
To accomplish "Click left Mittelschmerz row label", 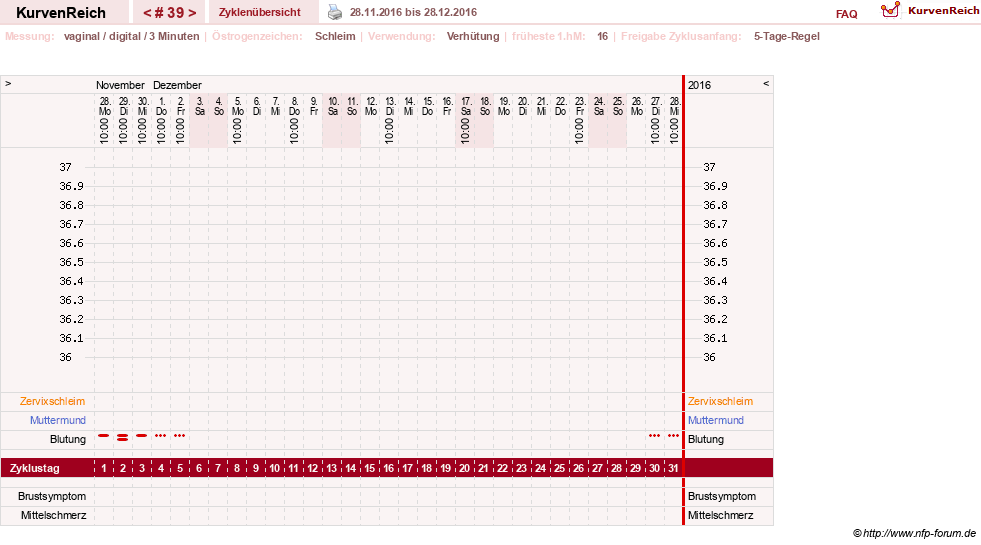I will 53,515.
